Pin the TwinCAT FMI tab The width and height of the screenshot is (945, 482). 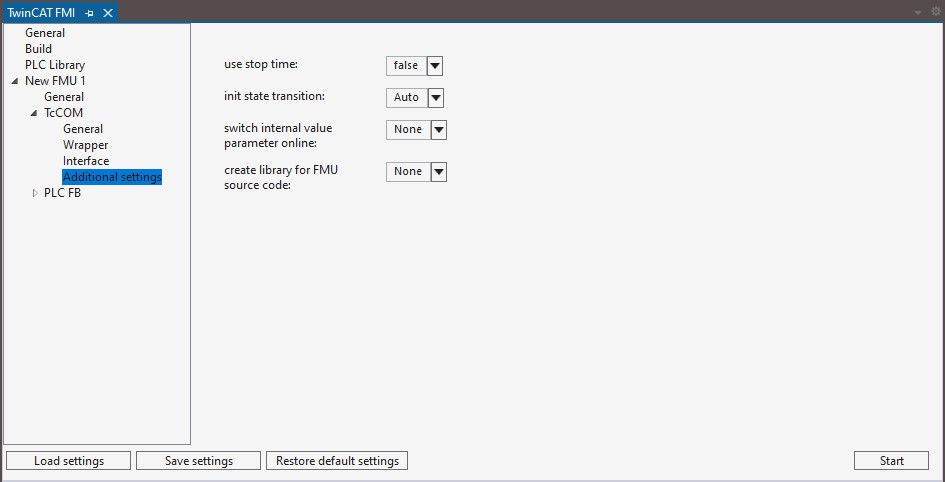(x=89, y=13)
